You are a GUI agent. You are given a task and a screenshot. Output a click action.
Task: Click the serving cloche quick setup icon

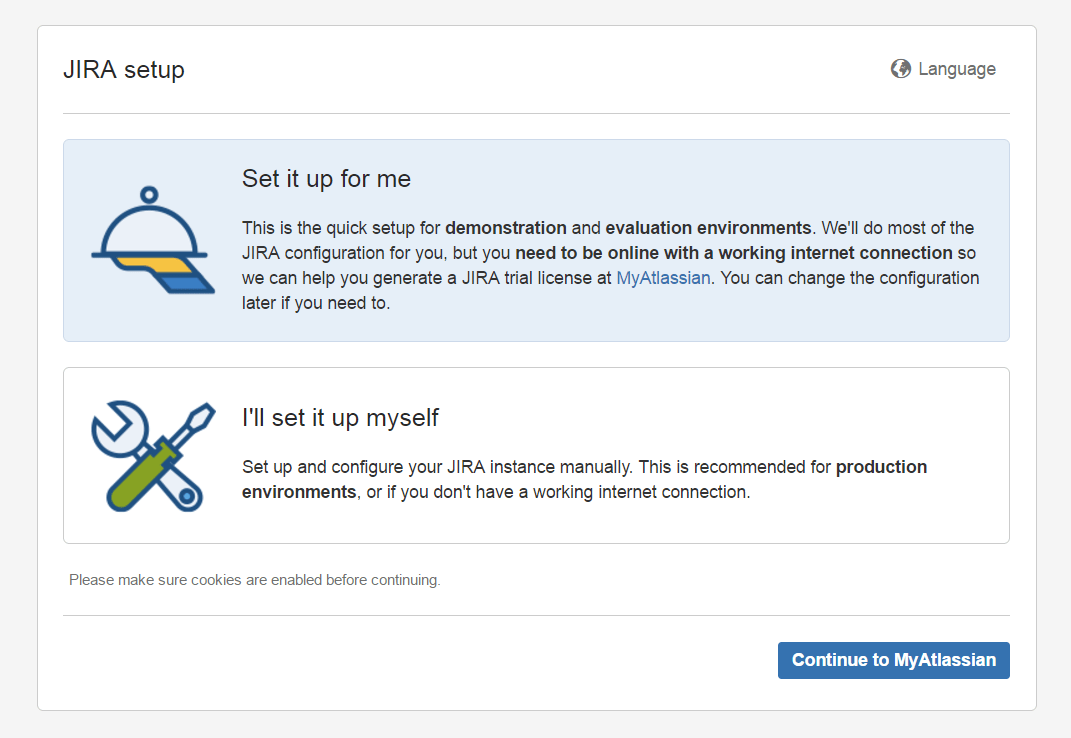click(152, 241)
